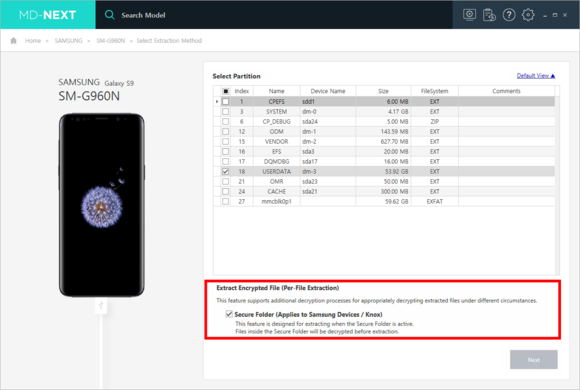Open the help question mark icon
Image resolution: width=580 pixels, height=390 pixels.
pyautogui.click(x=509, y=15)
